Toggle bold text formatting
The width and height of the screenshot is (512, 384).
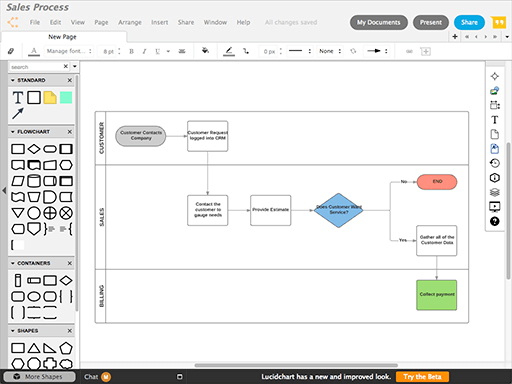point(131,51)
